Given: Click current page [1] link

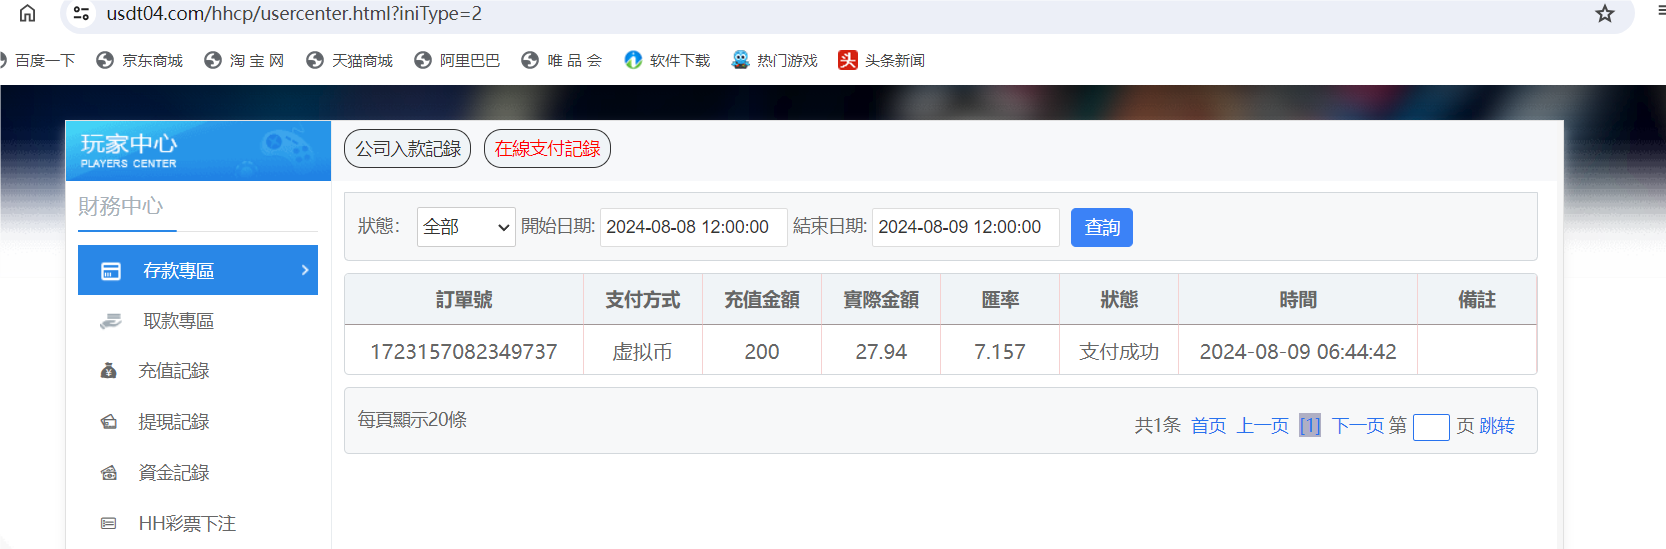Looking at the screenshot, I should 1310,426.
